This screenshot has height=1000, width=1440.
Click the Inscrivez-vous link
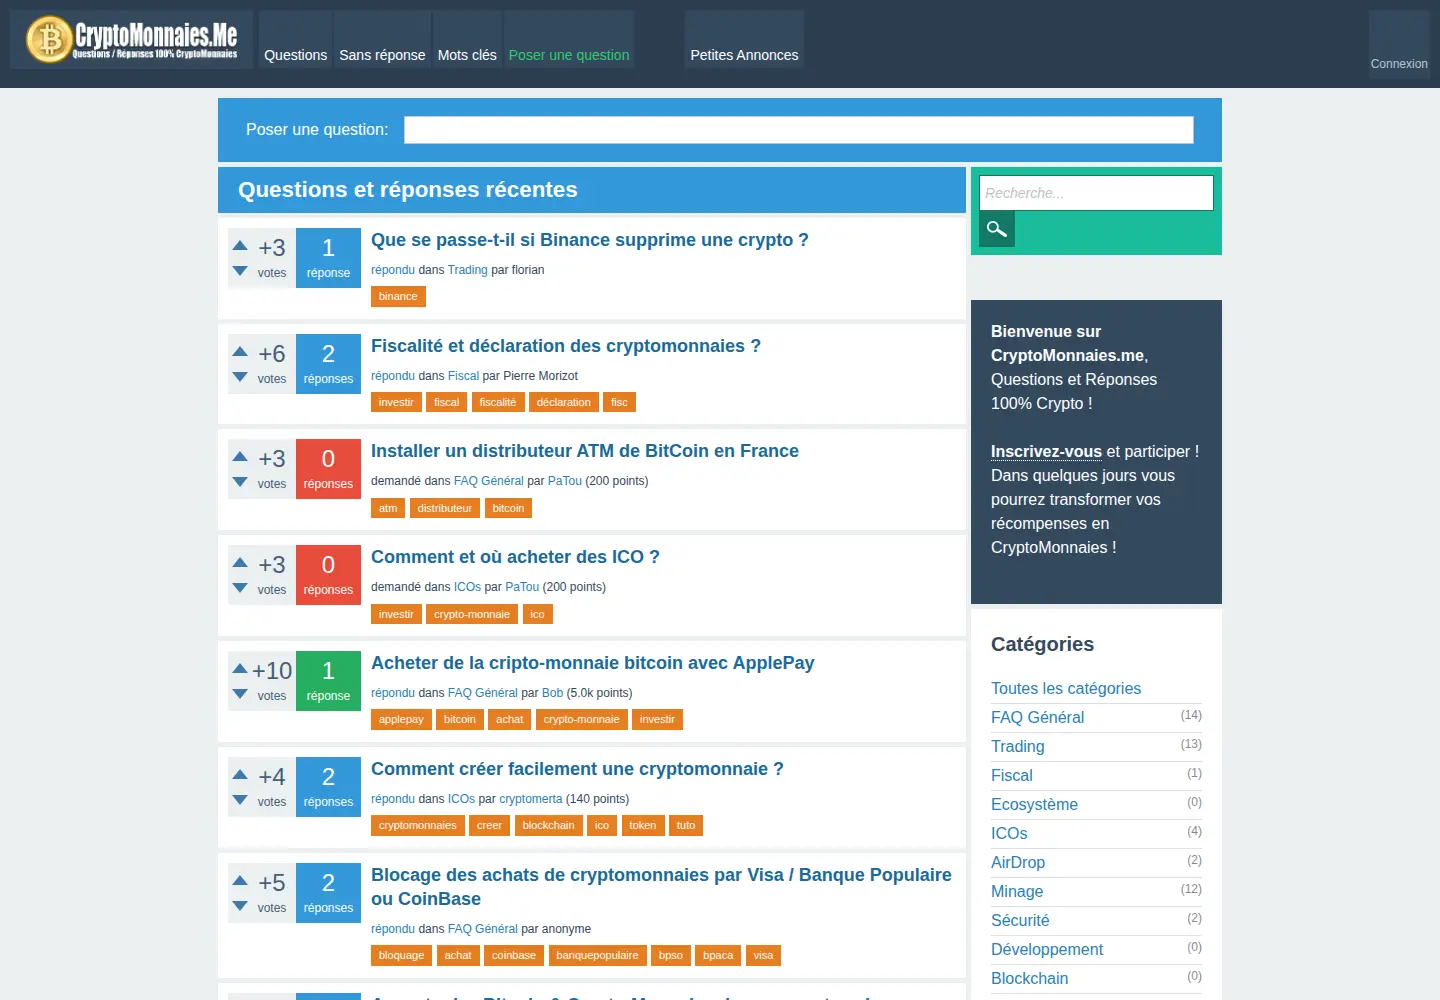pyautogui.click(x=1046, y=451)
